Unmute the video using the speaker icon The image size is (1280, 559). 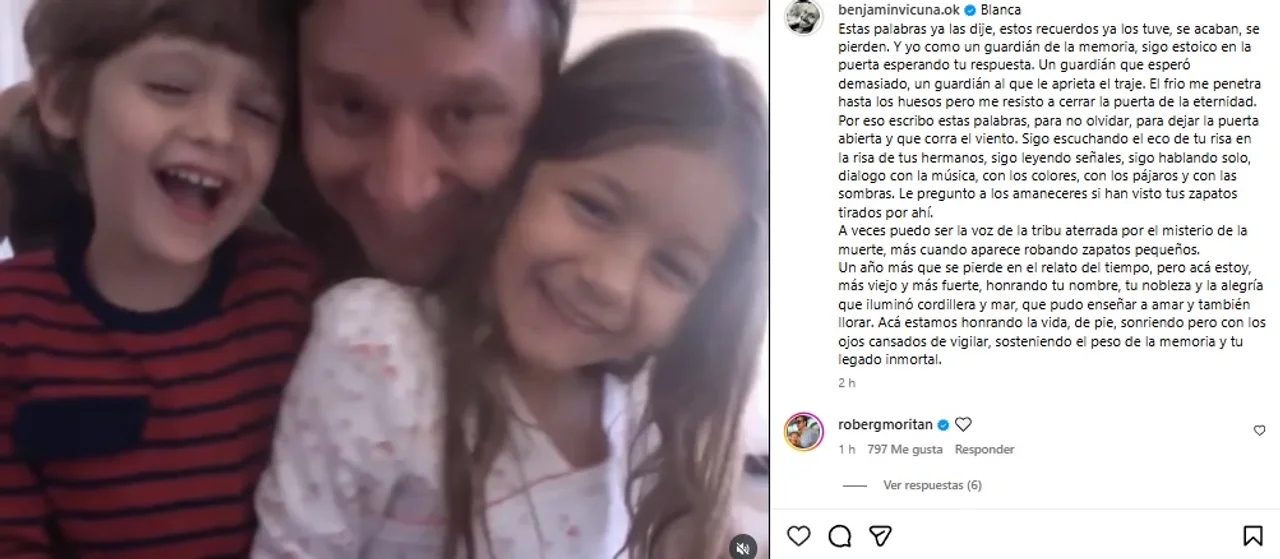pyautogui.click(x=743, y=546)
